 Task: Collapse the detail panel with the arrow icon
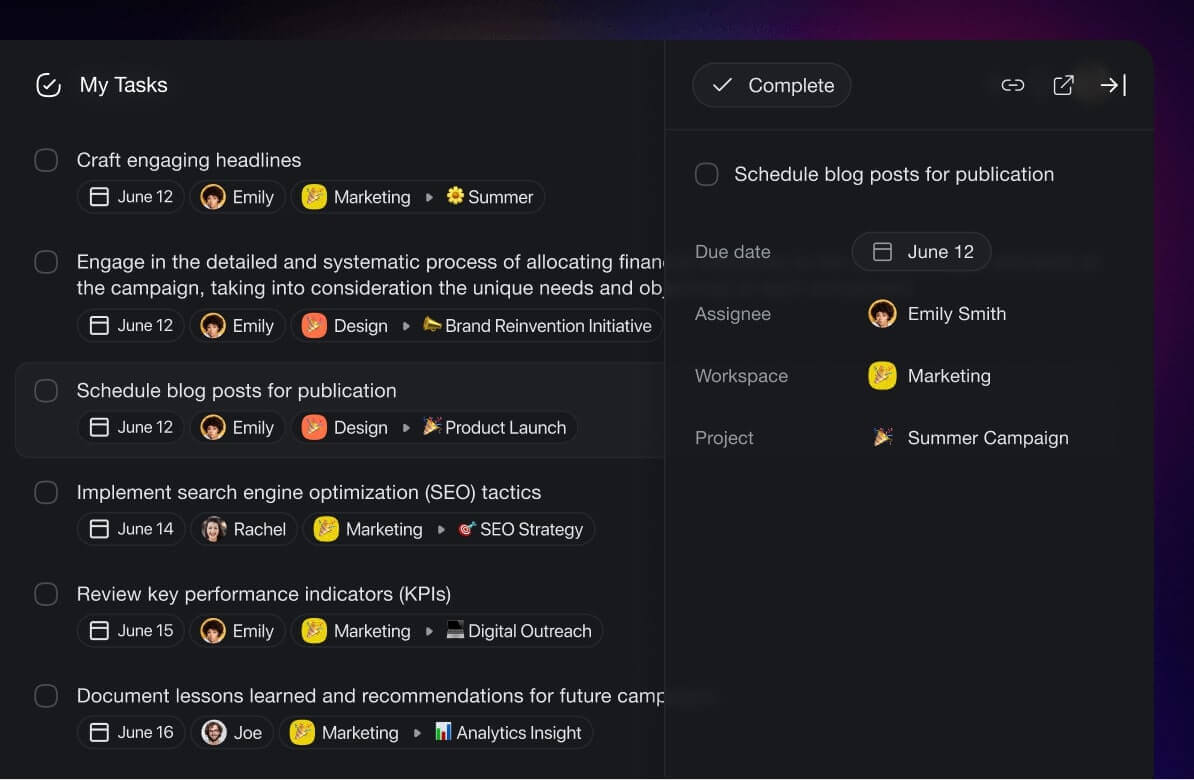point(1112,85)
